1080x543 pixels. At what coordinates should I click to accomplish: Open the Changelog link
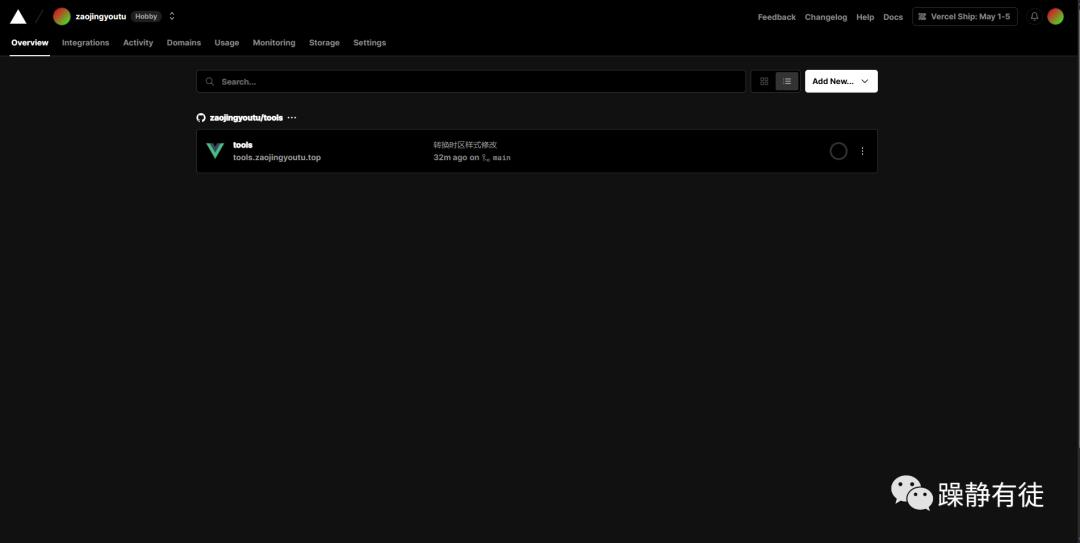pyautogui.click(x=826, y=17)
